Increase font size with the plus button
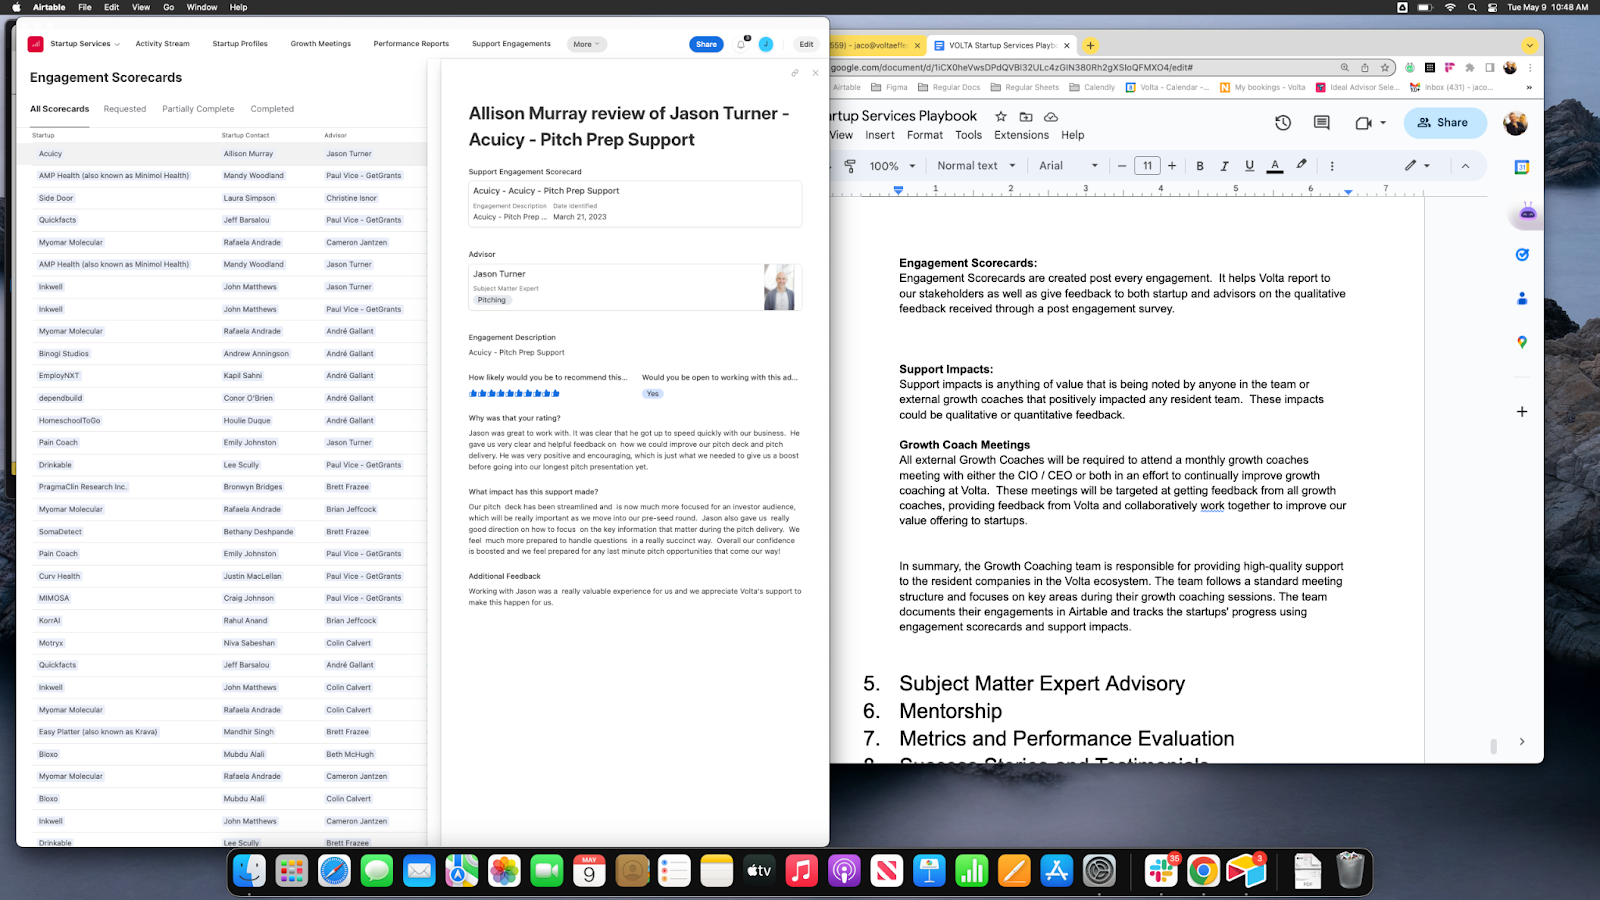The width and height of the screenshot is (1600, 900). (1172, 166)
